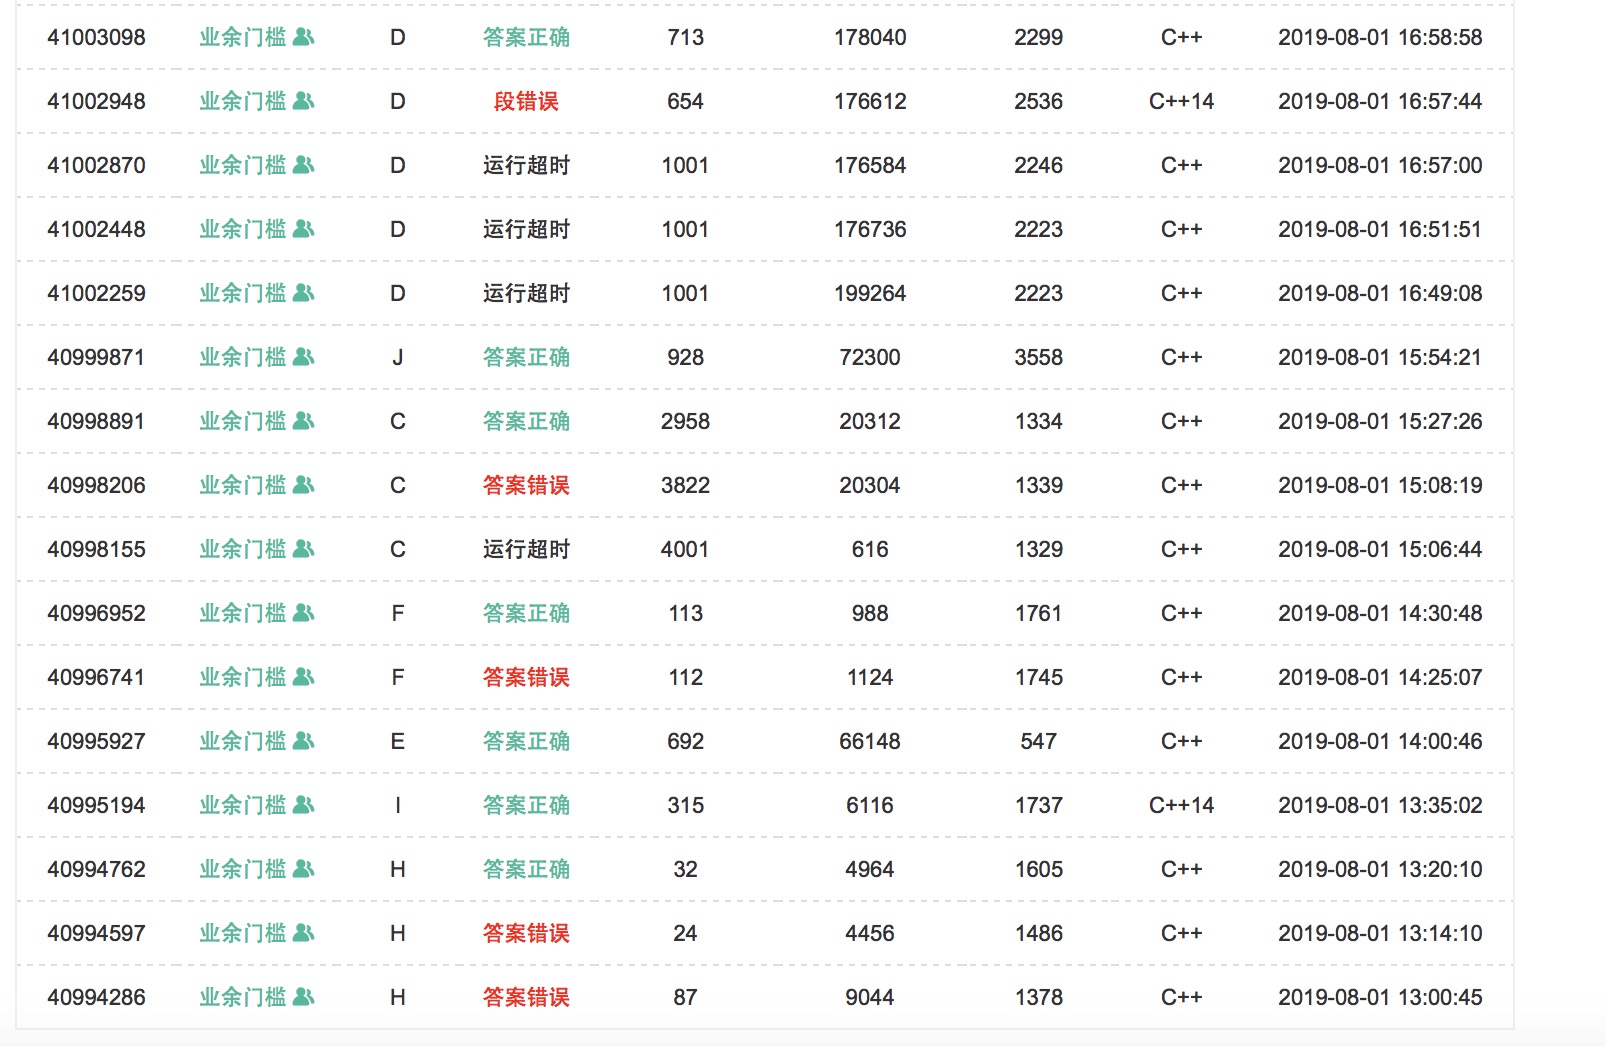Open the 段错误 status of submission 41002948

526,101
